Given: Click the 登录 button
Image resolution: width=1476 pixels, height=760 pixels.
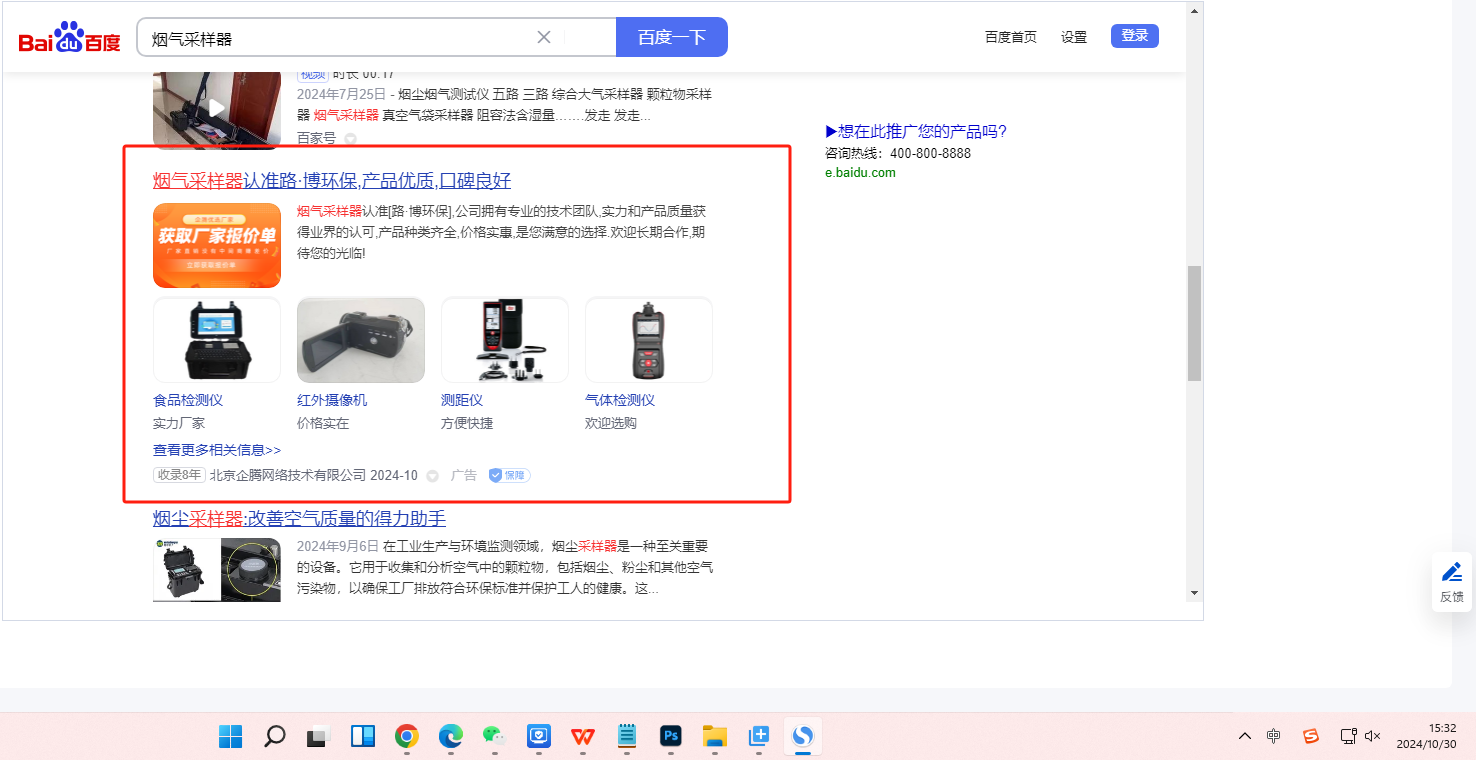Looking at the screenshot, I should click(1135, 36).
